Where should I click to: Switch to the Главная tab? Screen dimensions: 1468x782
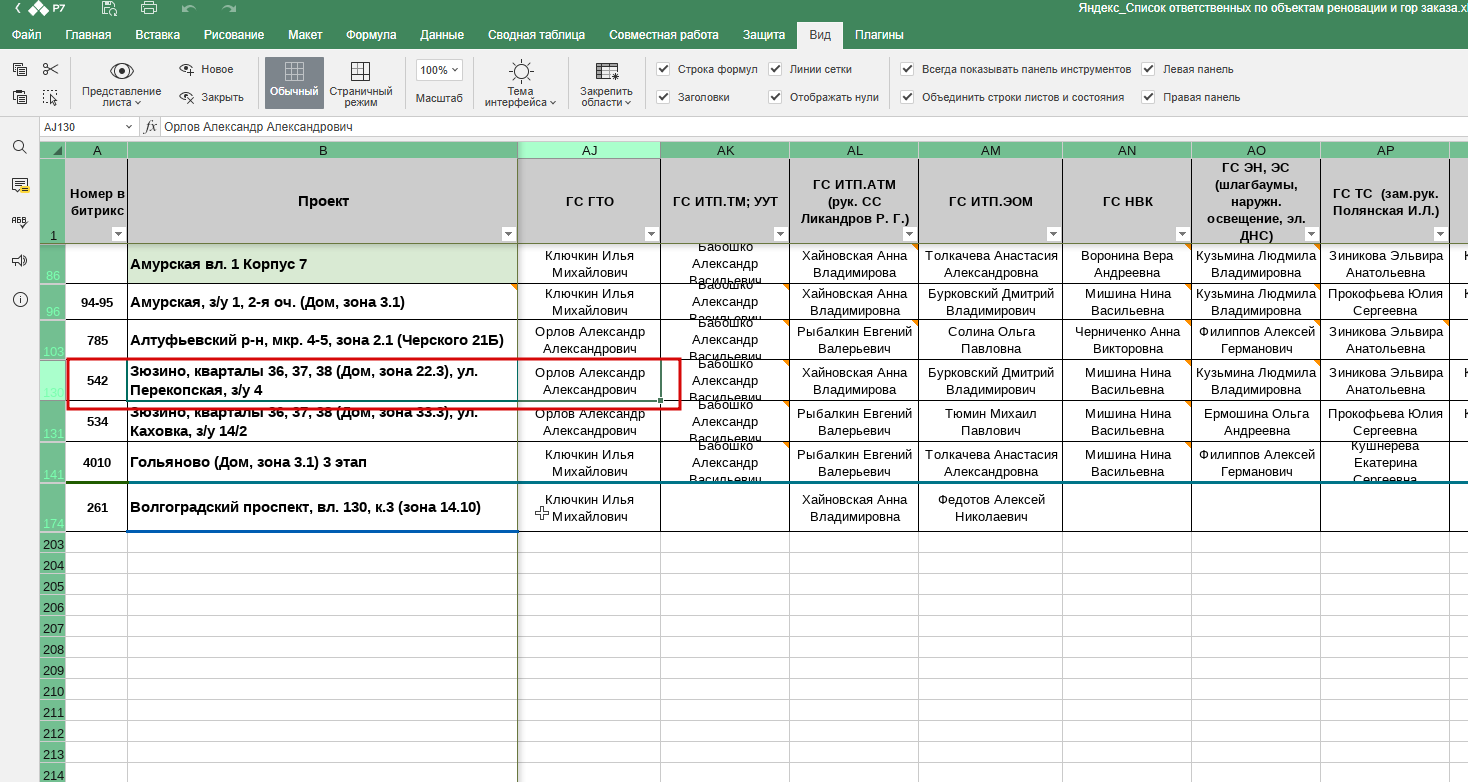coord(88,35)
